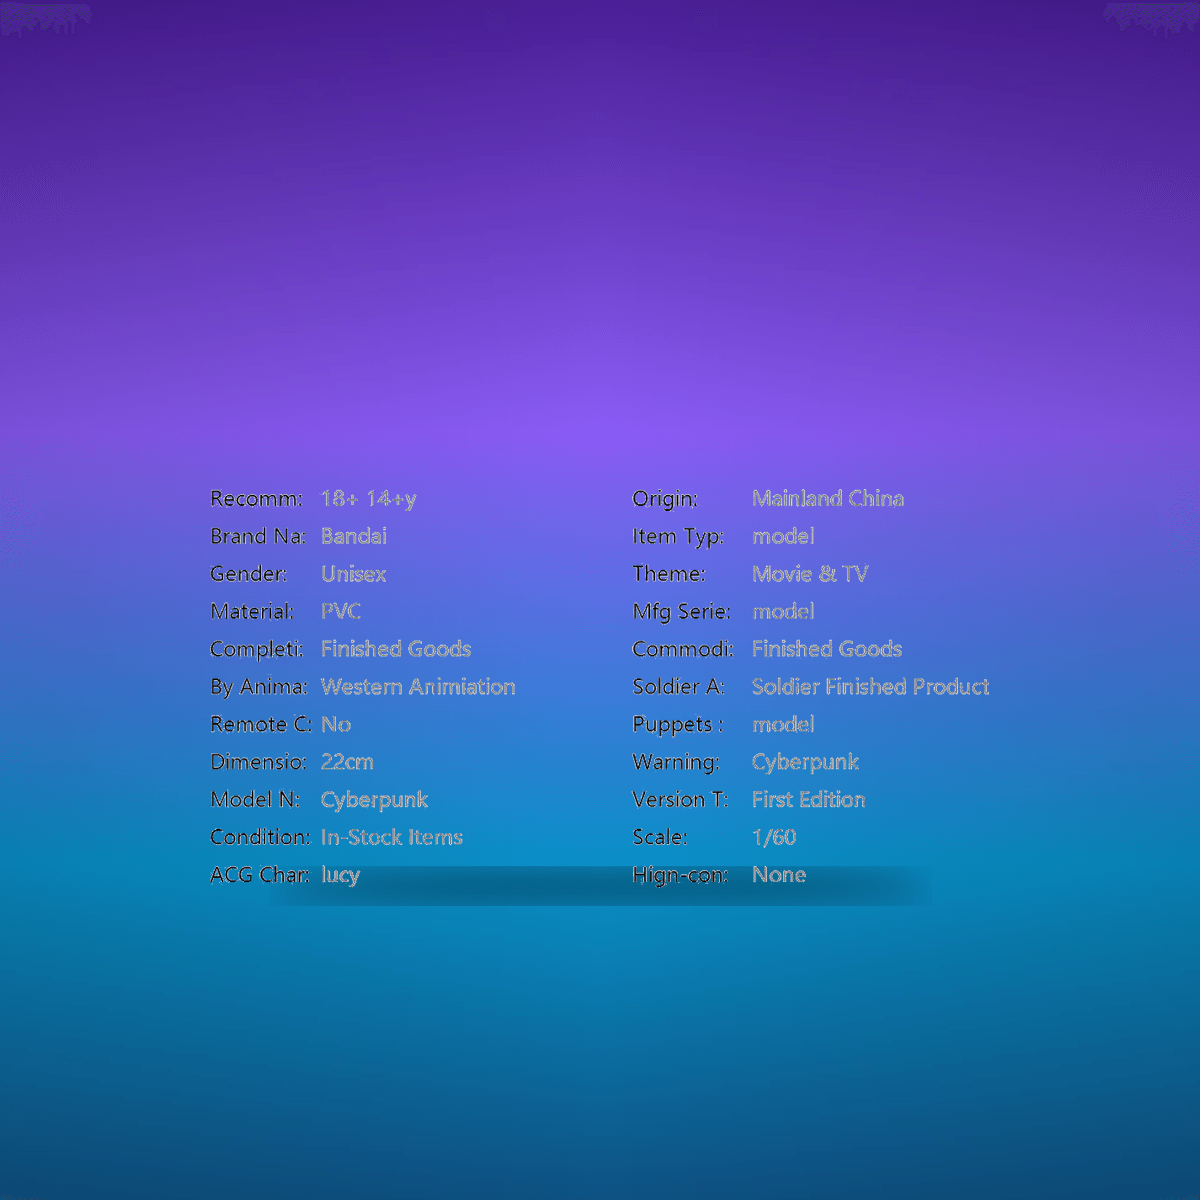Click the "Model N:" label
Viewport: 1200px width, 1200px height.
pos(255,800)
